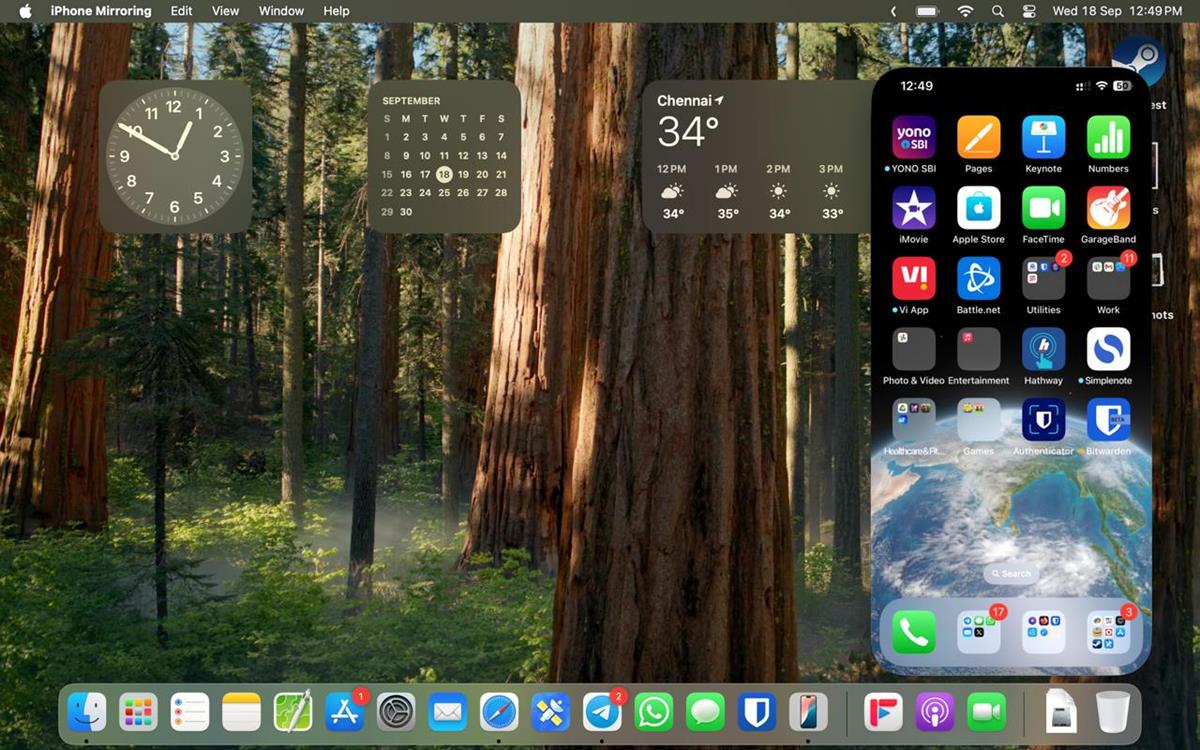Open the YONO SBI app

point(913,138)
